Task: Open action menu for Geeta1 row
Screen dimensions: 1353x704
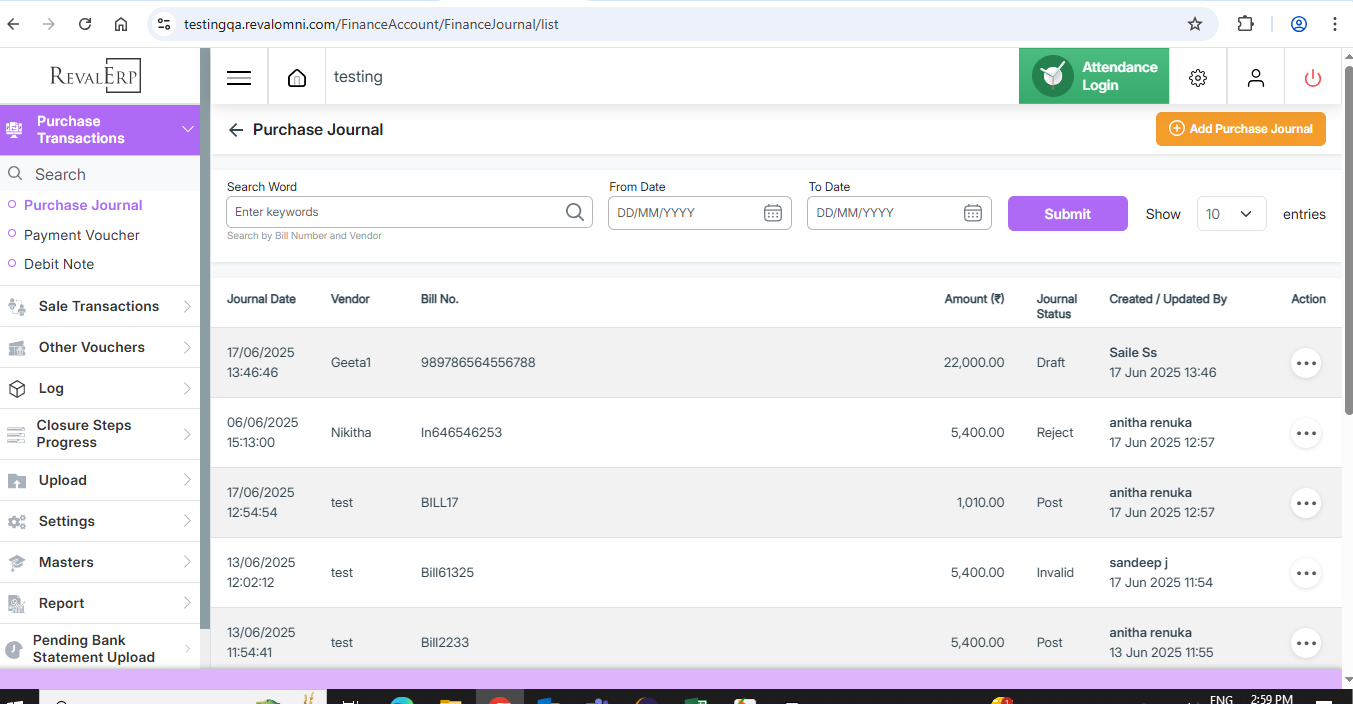Action: point(1306,363)
